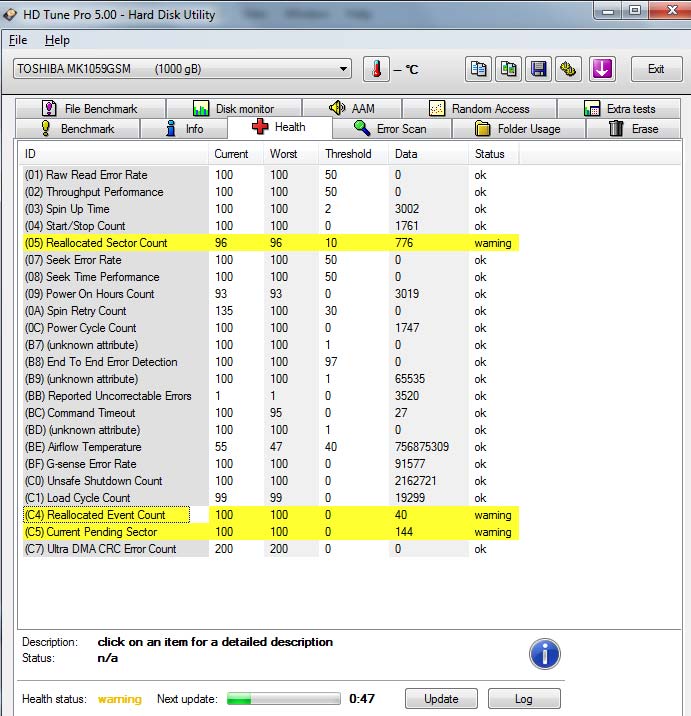Select the (BD) unknown attribute row
691x716 pixels.
point(271,430)
